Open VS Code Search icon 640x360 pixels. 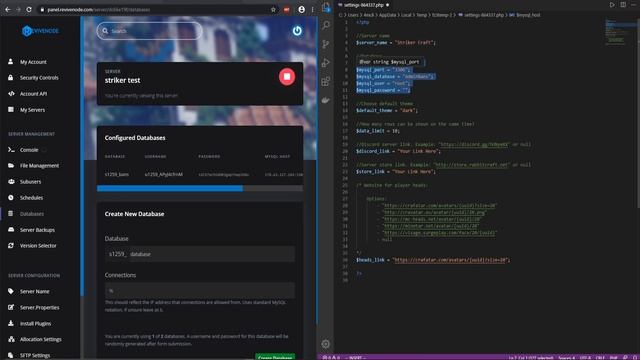coord(326,25)
